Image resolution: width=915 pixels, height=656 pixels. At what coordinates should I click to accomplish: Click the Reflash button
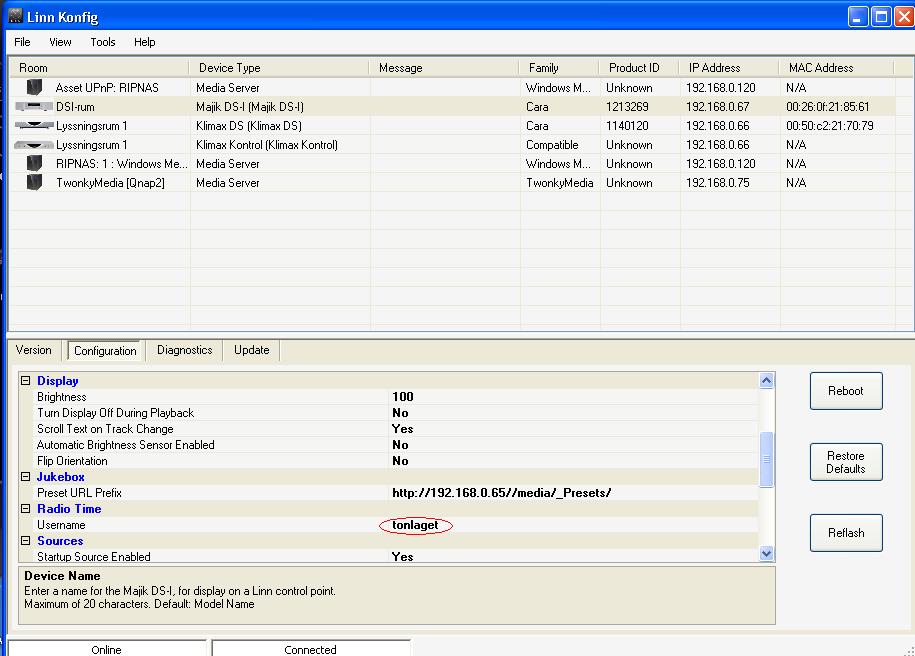coord(846,533)
